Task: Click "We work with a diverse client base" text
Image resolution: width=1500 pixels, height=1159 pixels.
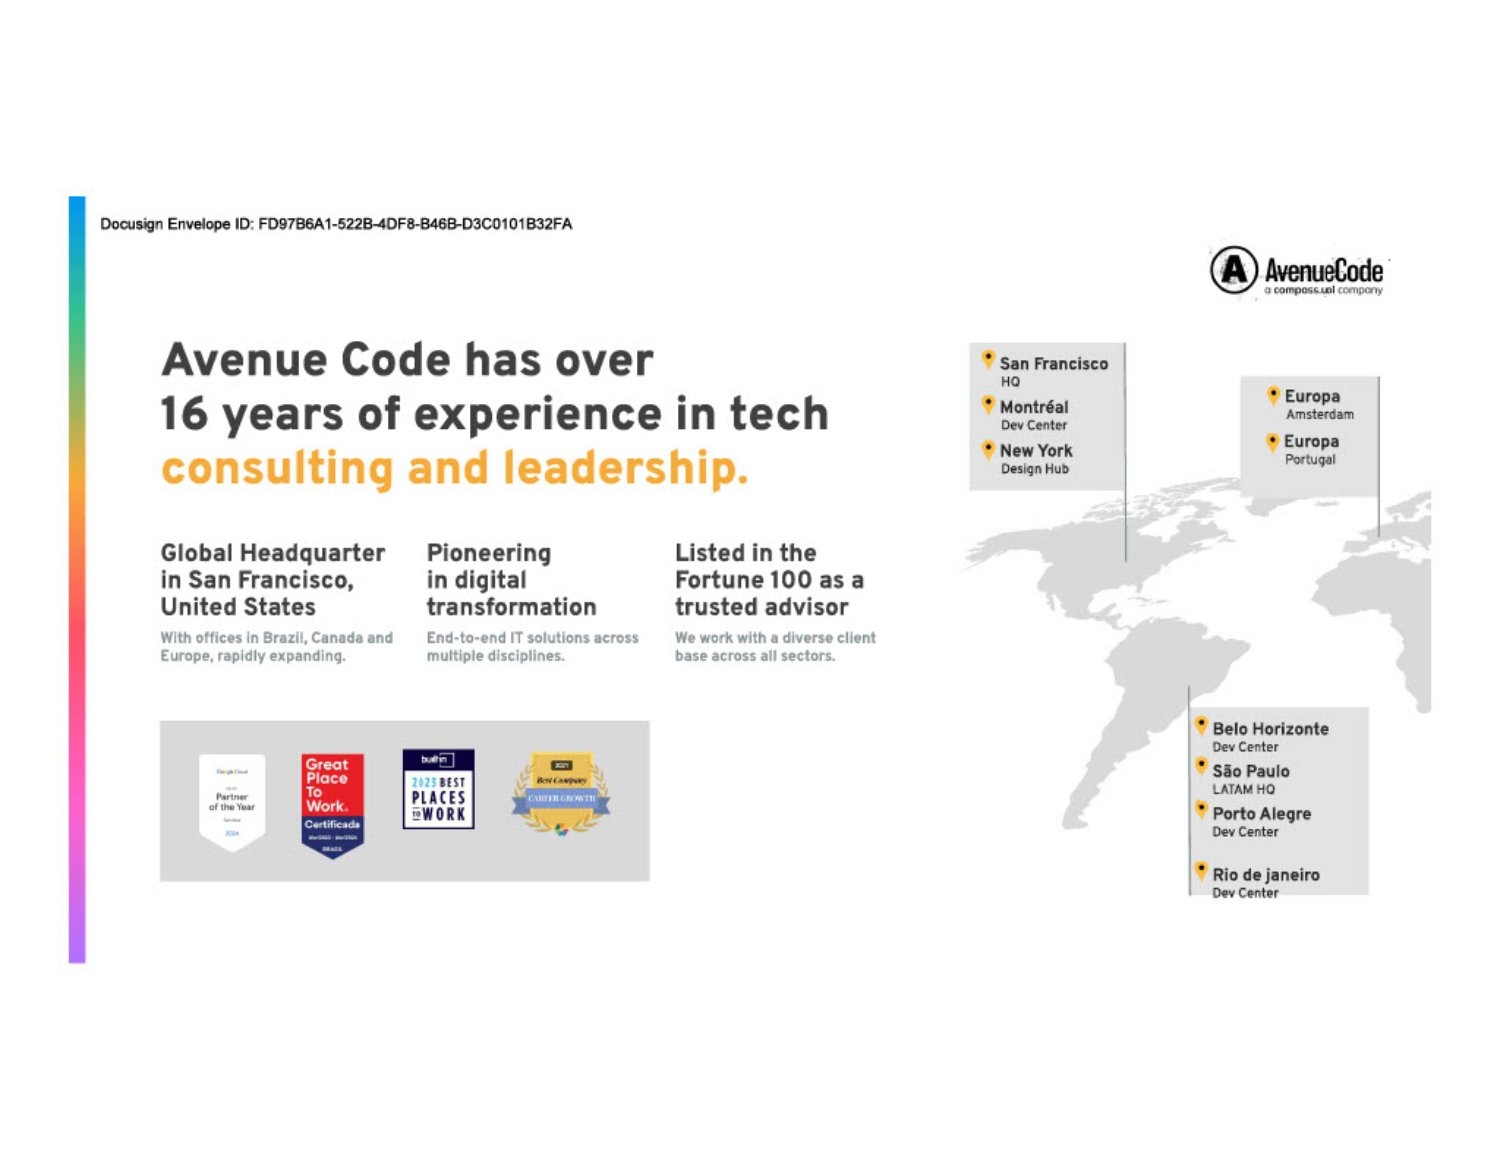Action: (775, 647)
